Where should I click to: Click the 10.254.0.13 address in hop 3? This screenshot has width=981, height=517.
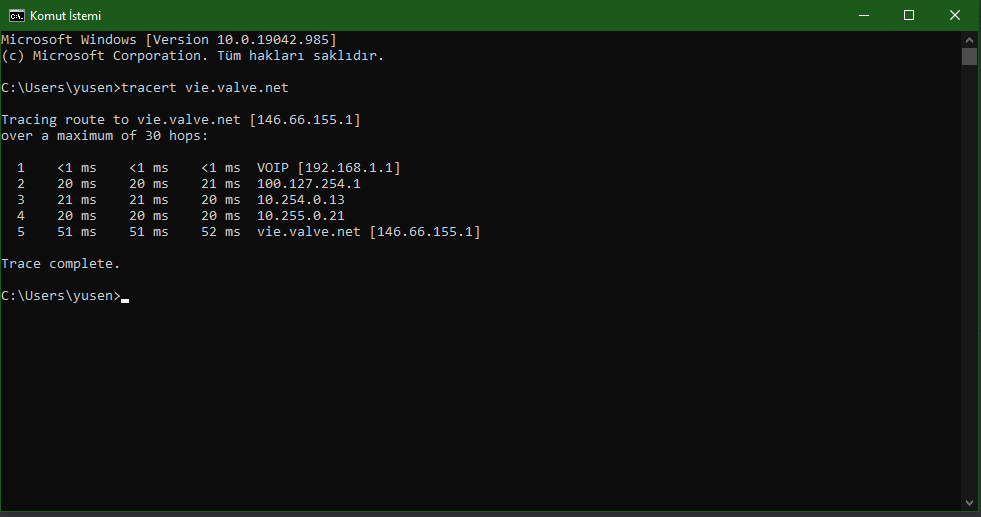pyautogui.click(x=300, y=200)
